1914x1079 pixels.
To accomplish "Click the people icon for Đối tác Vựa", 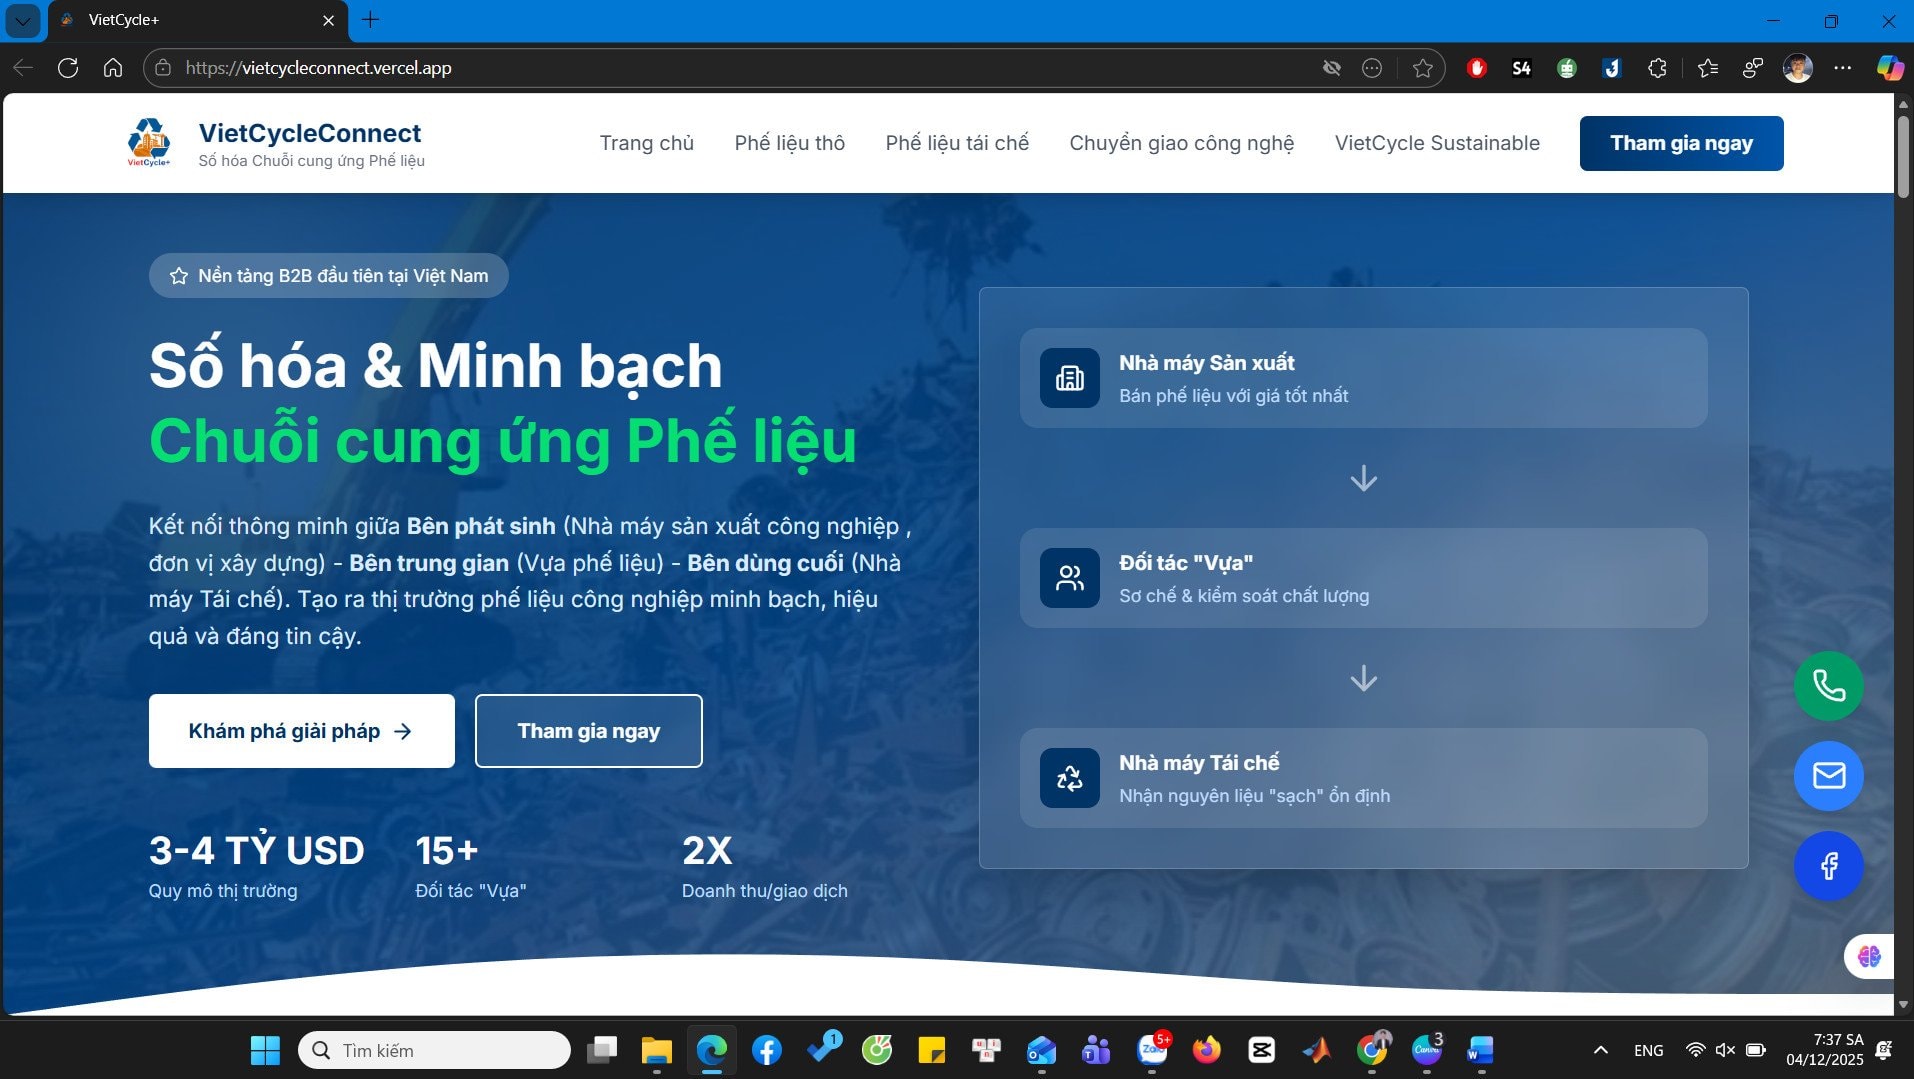I will (1069, 578).
